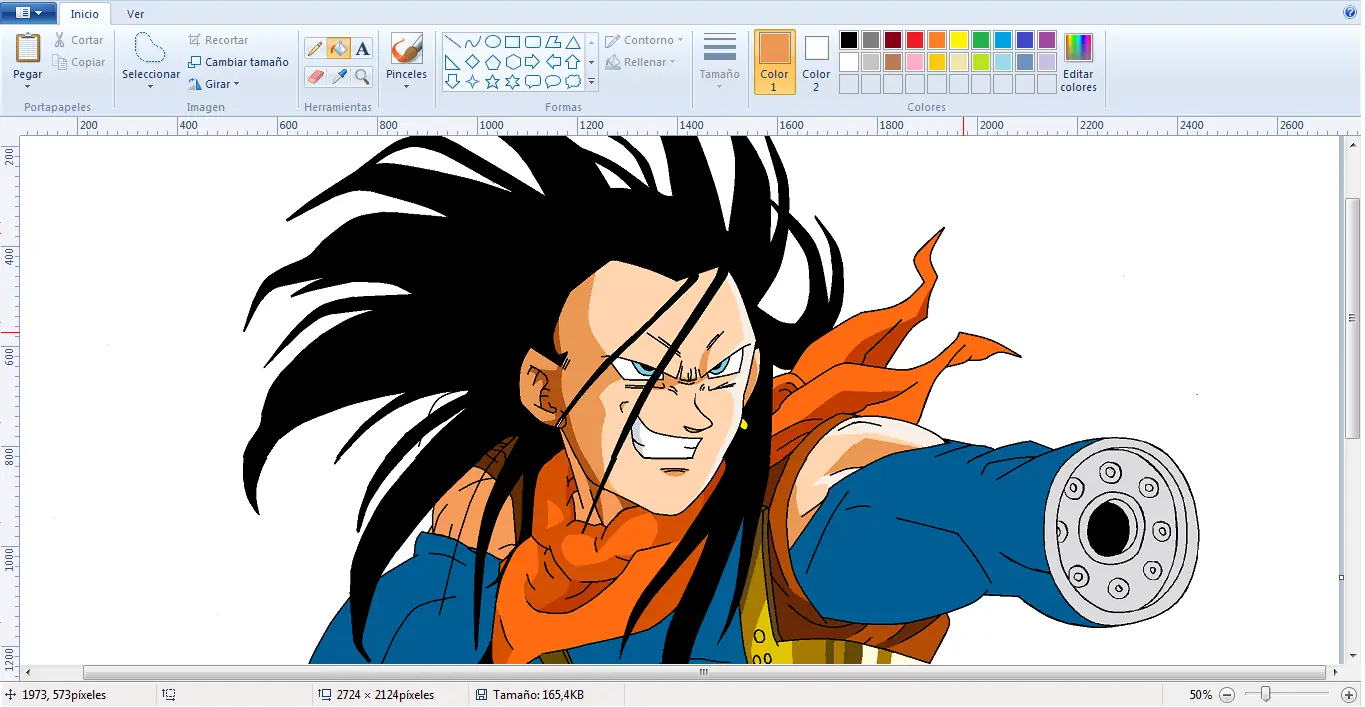Image resolution: width=1365 pixels, height=707 pixels.
Task: Choose the rounded rectangle shape
Action: click(x=533, y=42)
